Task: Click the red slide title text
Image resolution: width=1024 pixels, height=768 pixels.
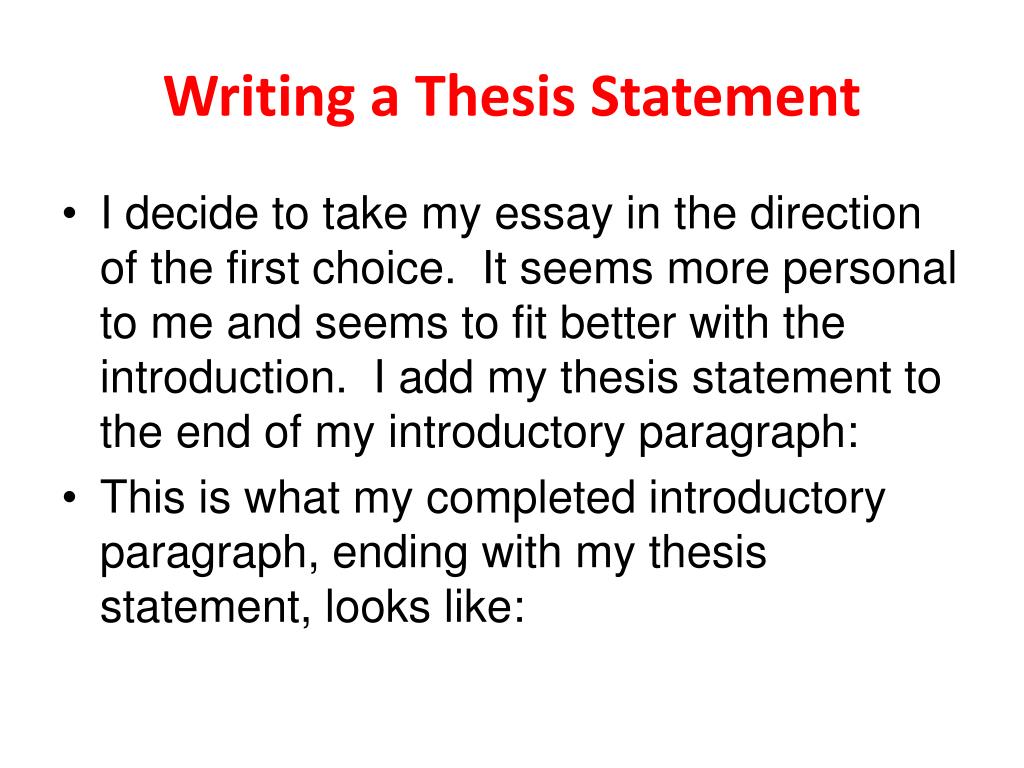Action: (511, 100)
